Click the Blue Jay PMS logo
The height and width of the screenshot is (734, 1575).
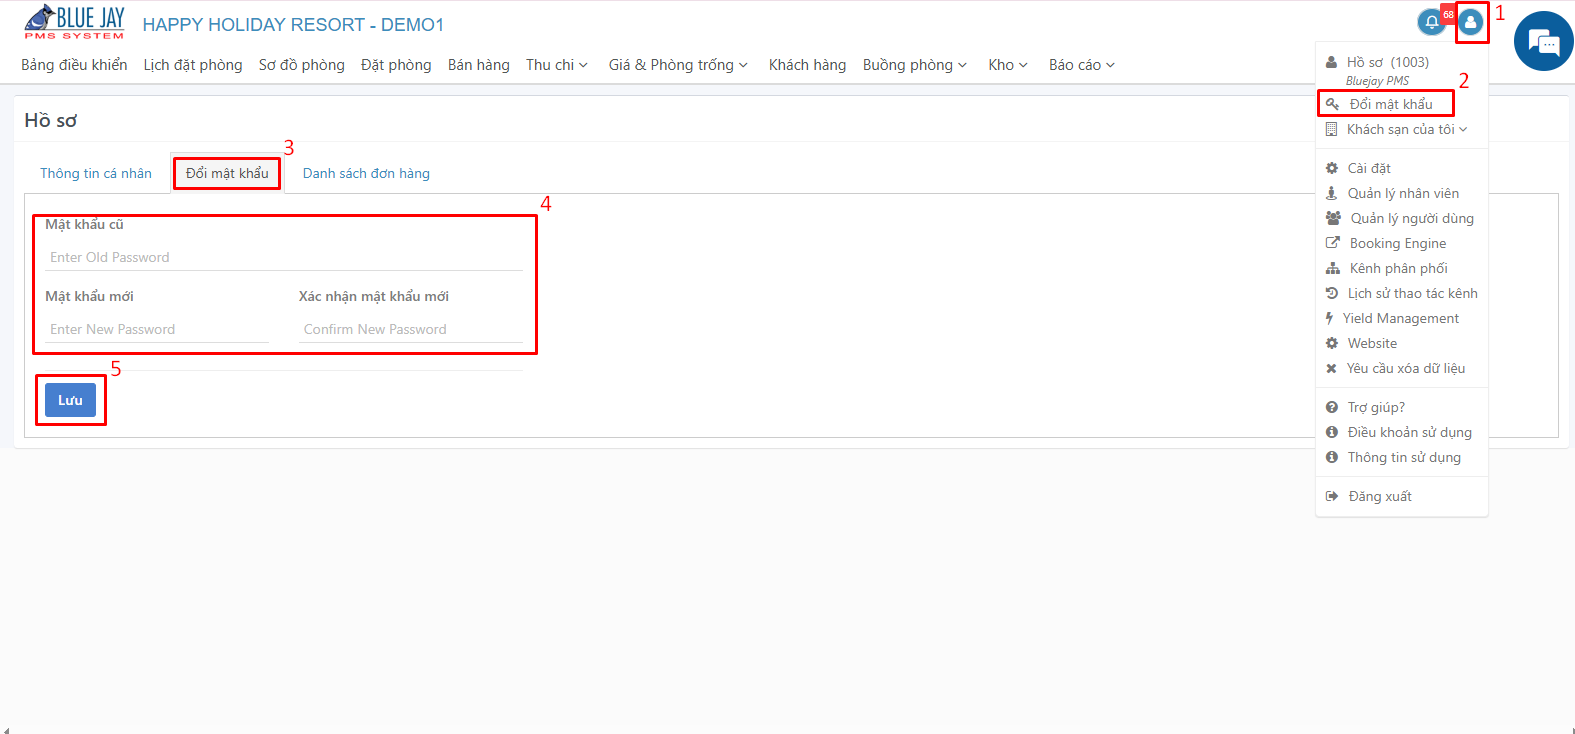click(x=74, y=22)
